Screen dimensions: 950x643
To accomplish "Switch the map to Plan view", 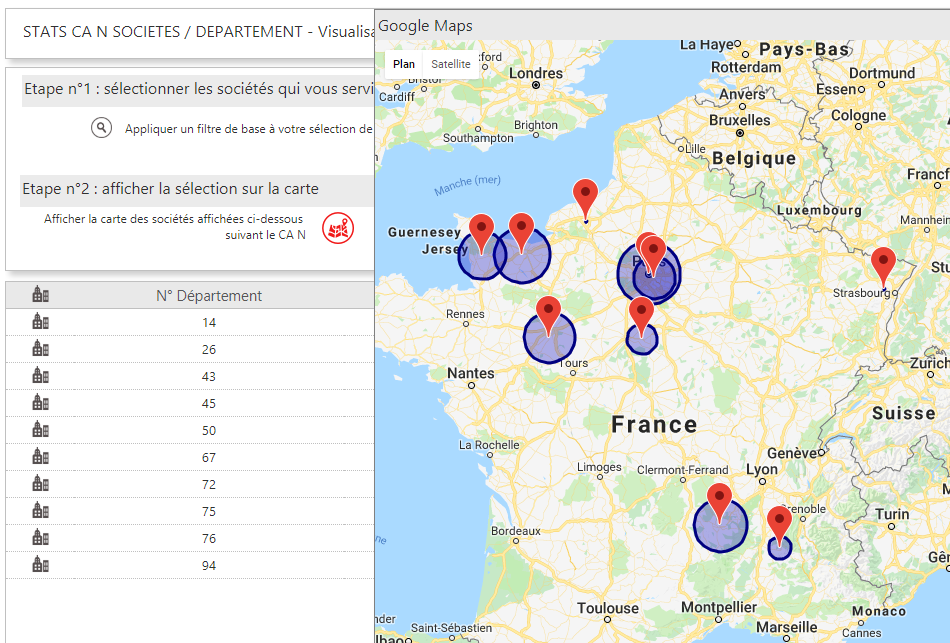I will [404, 64].
